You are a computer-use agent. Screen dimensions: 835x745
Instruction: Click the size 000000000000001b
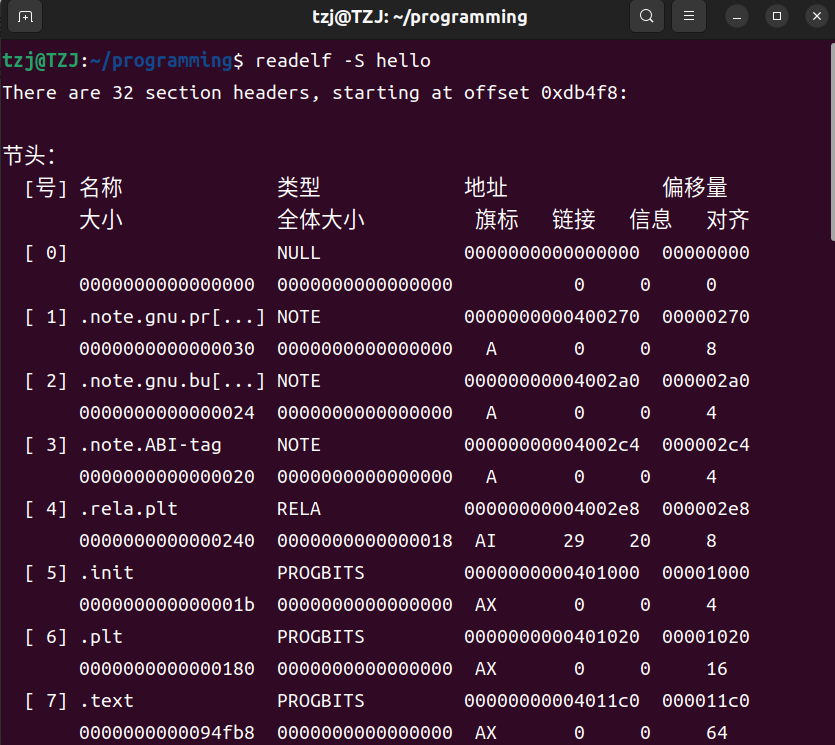click(167, 604)
